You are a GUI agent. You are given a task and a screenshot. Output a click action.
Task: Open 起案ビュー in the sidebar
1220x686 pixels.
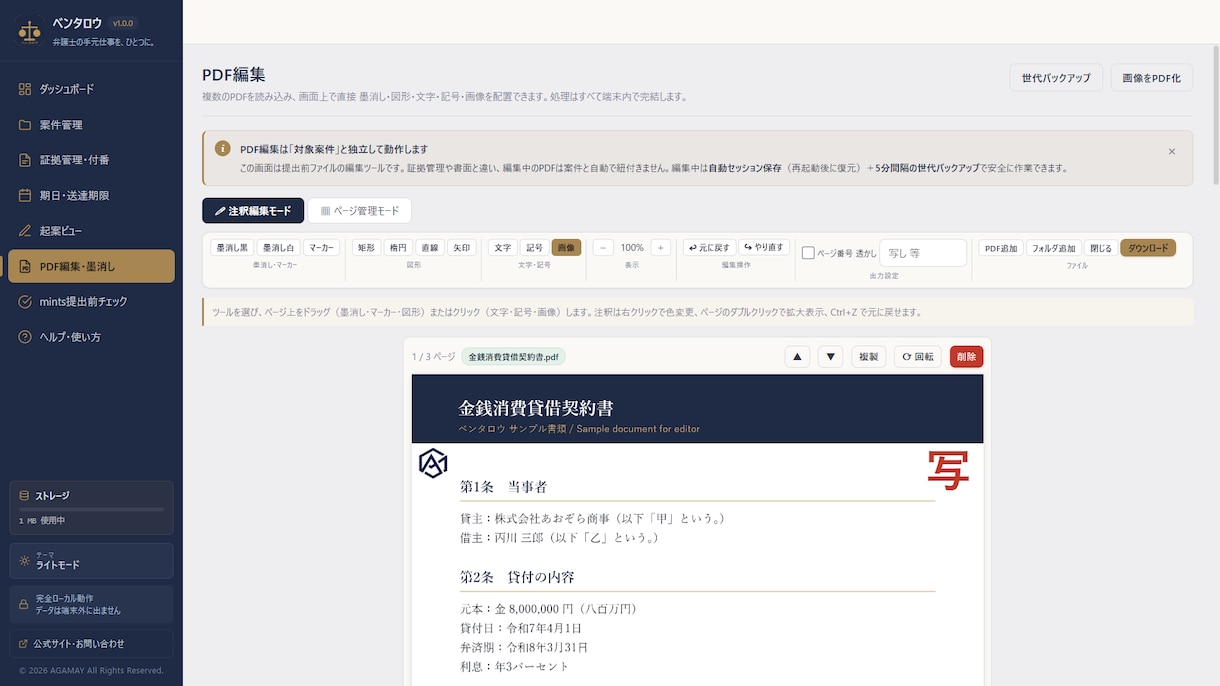click(91, 231)
